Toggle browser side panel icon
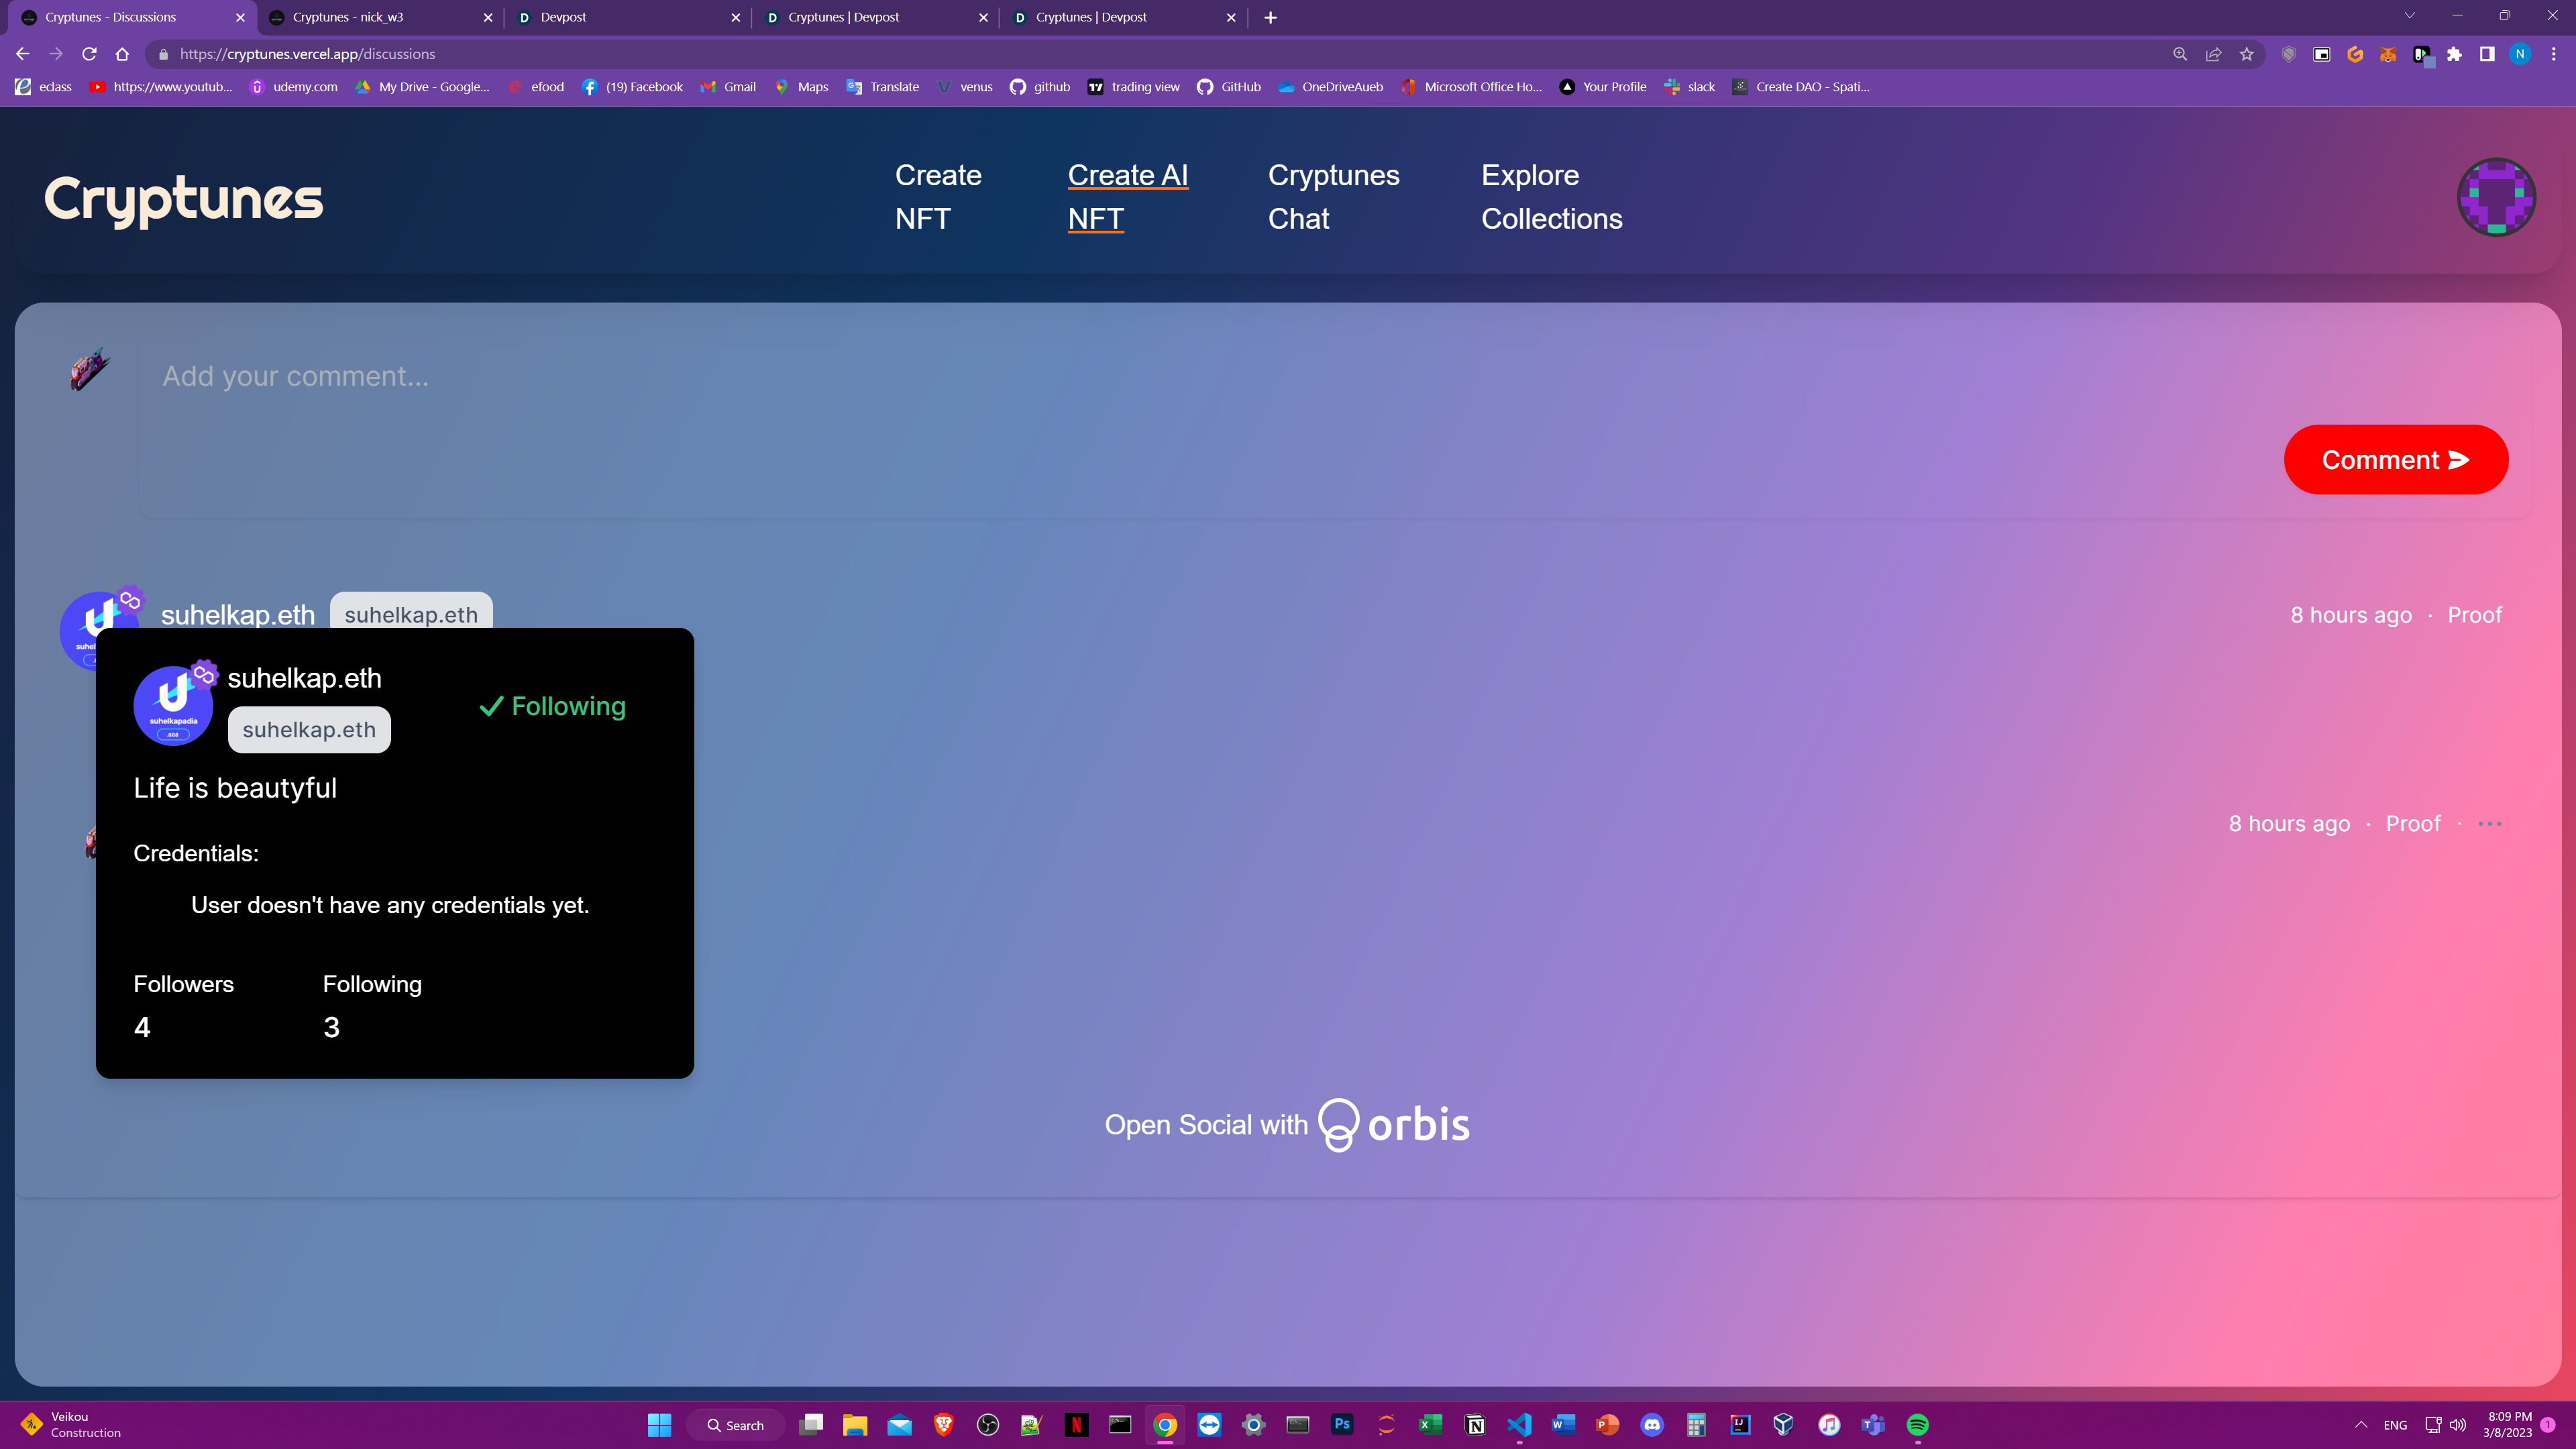Screen dimensions: 2576x1449 pyautogui.click(x=2487, y=55)
